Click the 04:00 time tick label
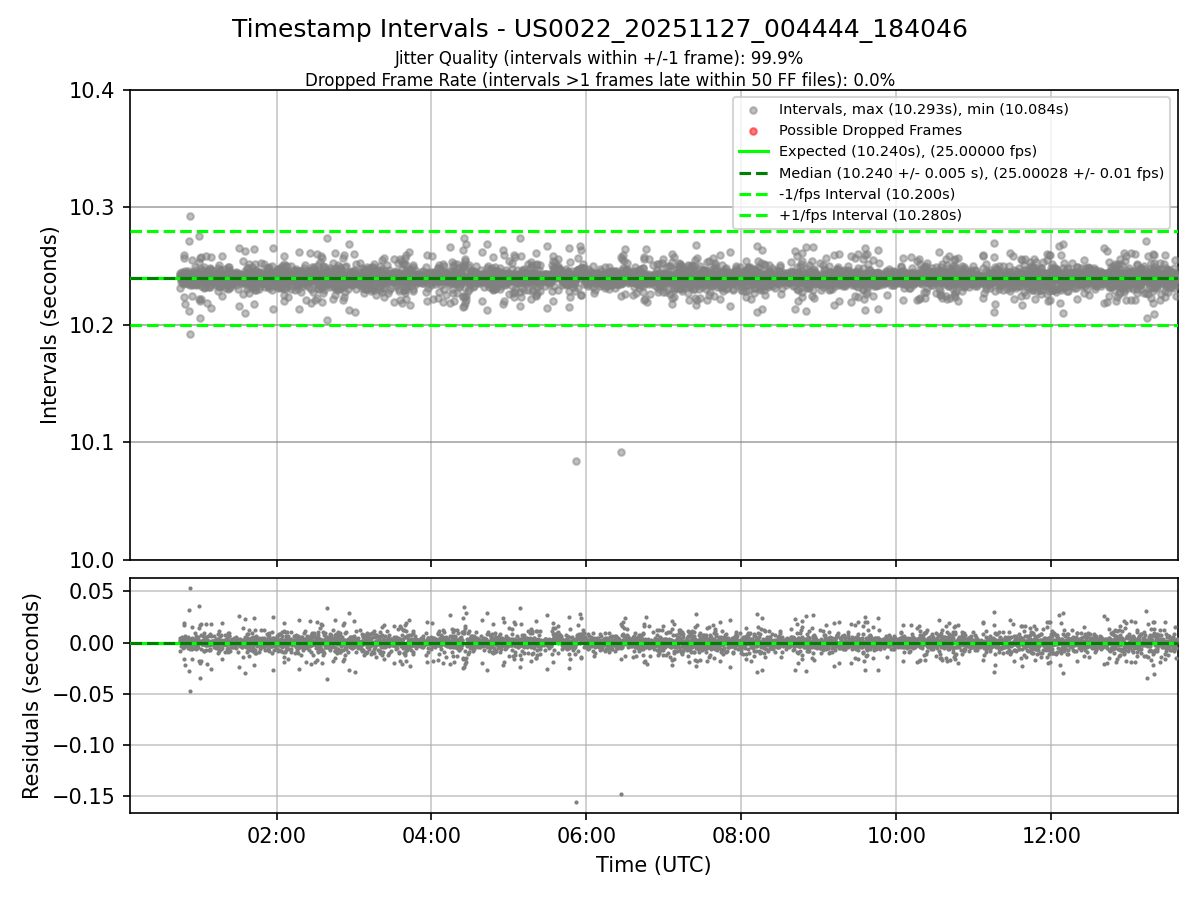The width and height of the screenshot is (1200, 900). pos(431,835)
